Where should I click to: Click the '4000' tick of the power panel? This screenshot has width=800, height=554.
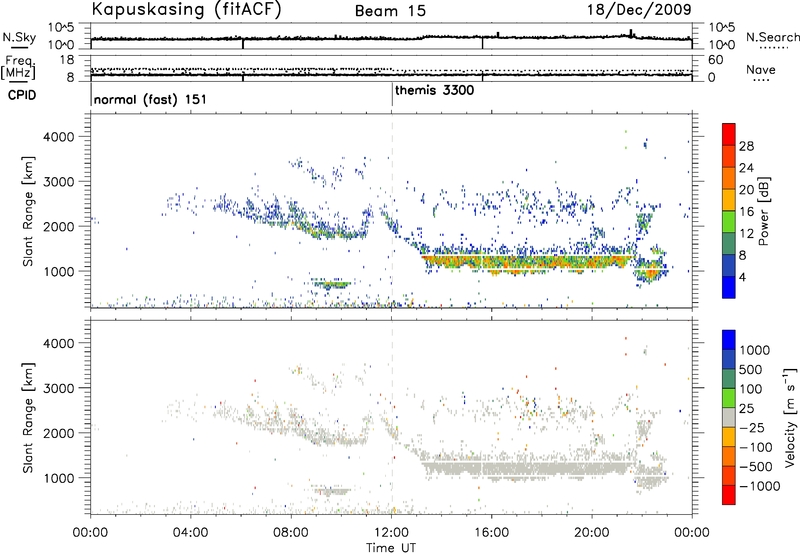58,137
